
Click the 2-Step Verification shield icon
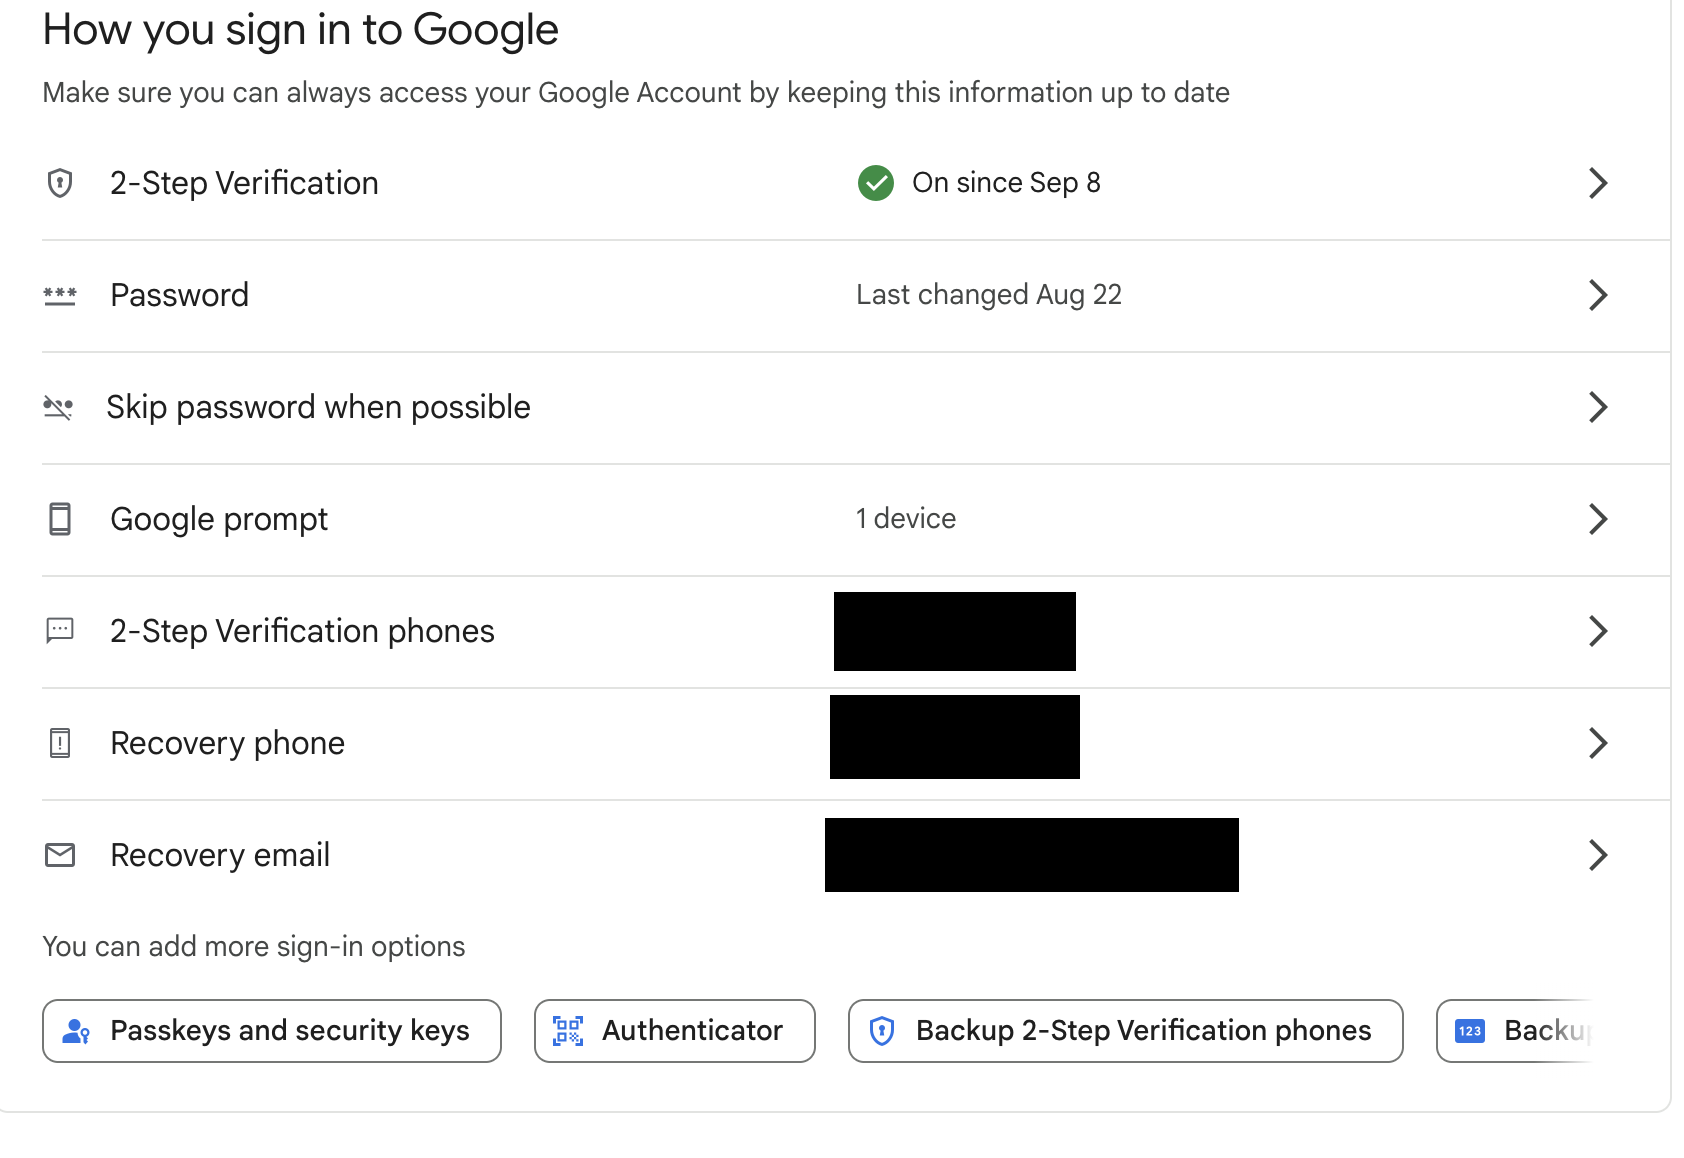60,183
